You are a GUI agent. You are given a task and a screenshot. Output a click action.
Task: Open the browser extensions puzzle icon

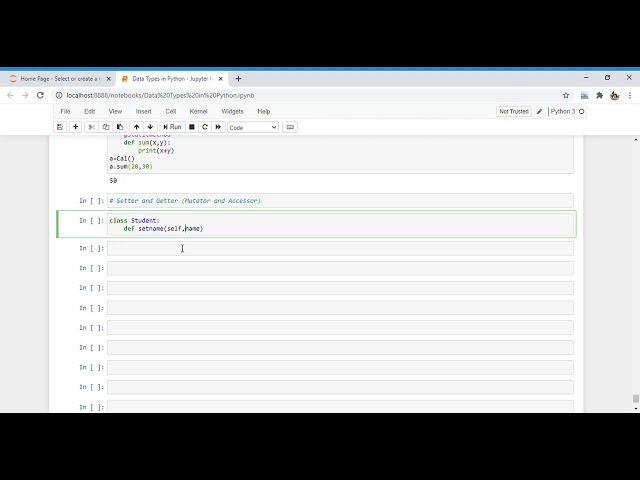(x=600, y=95)
